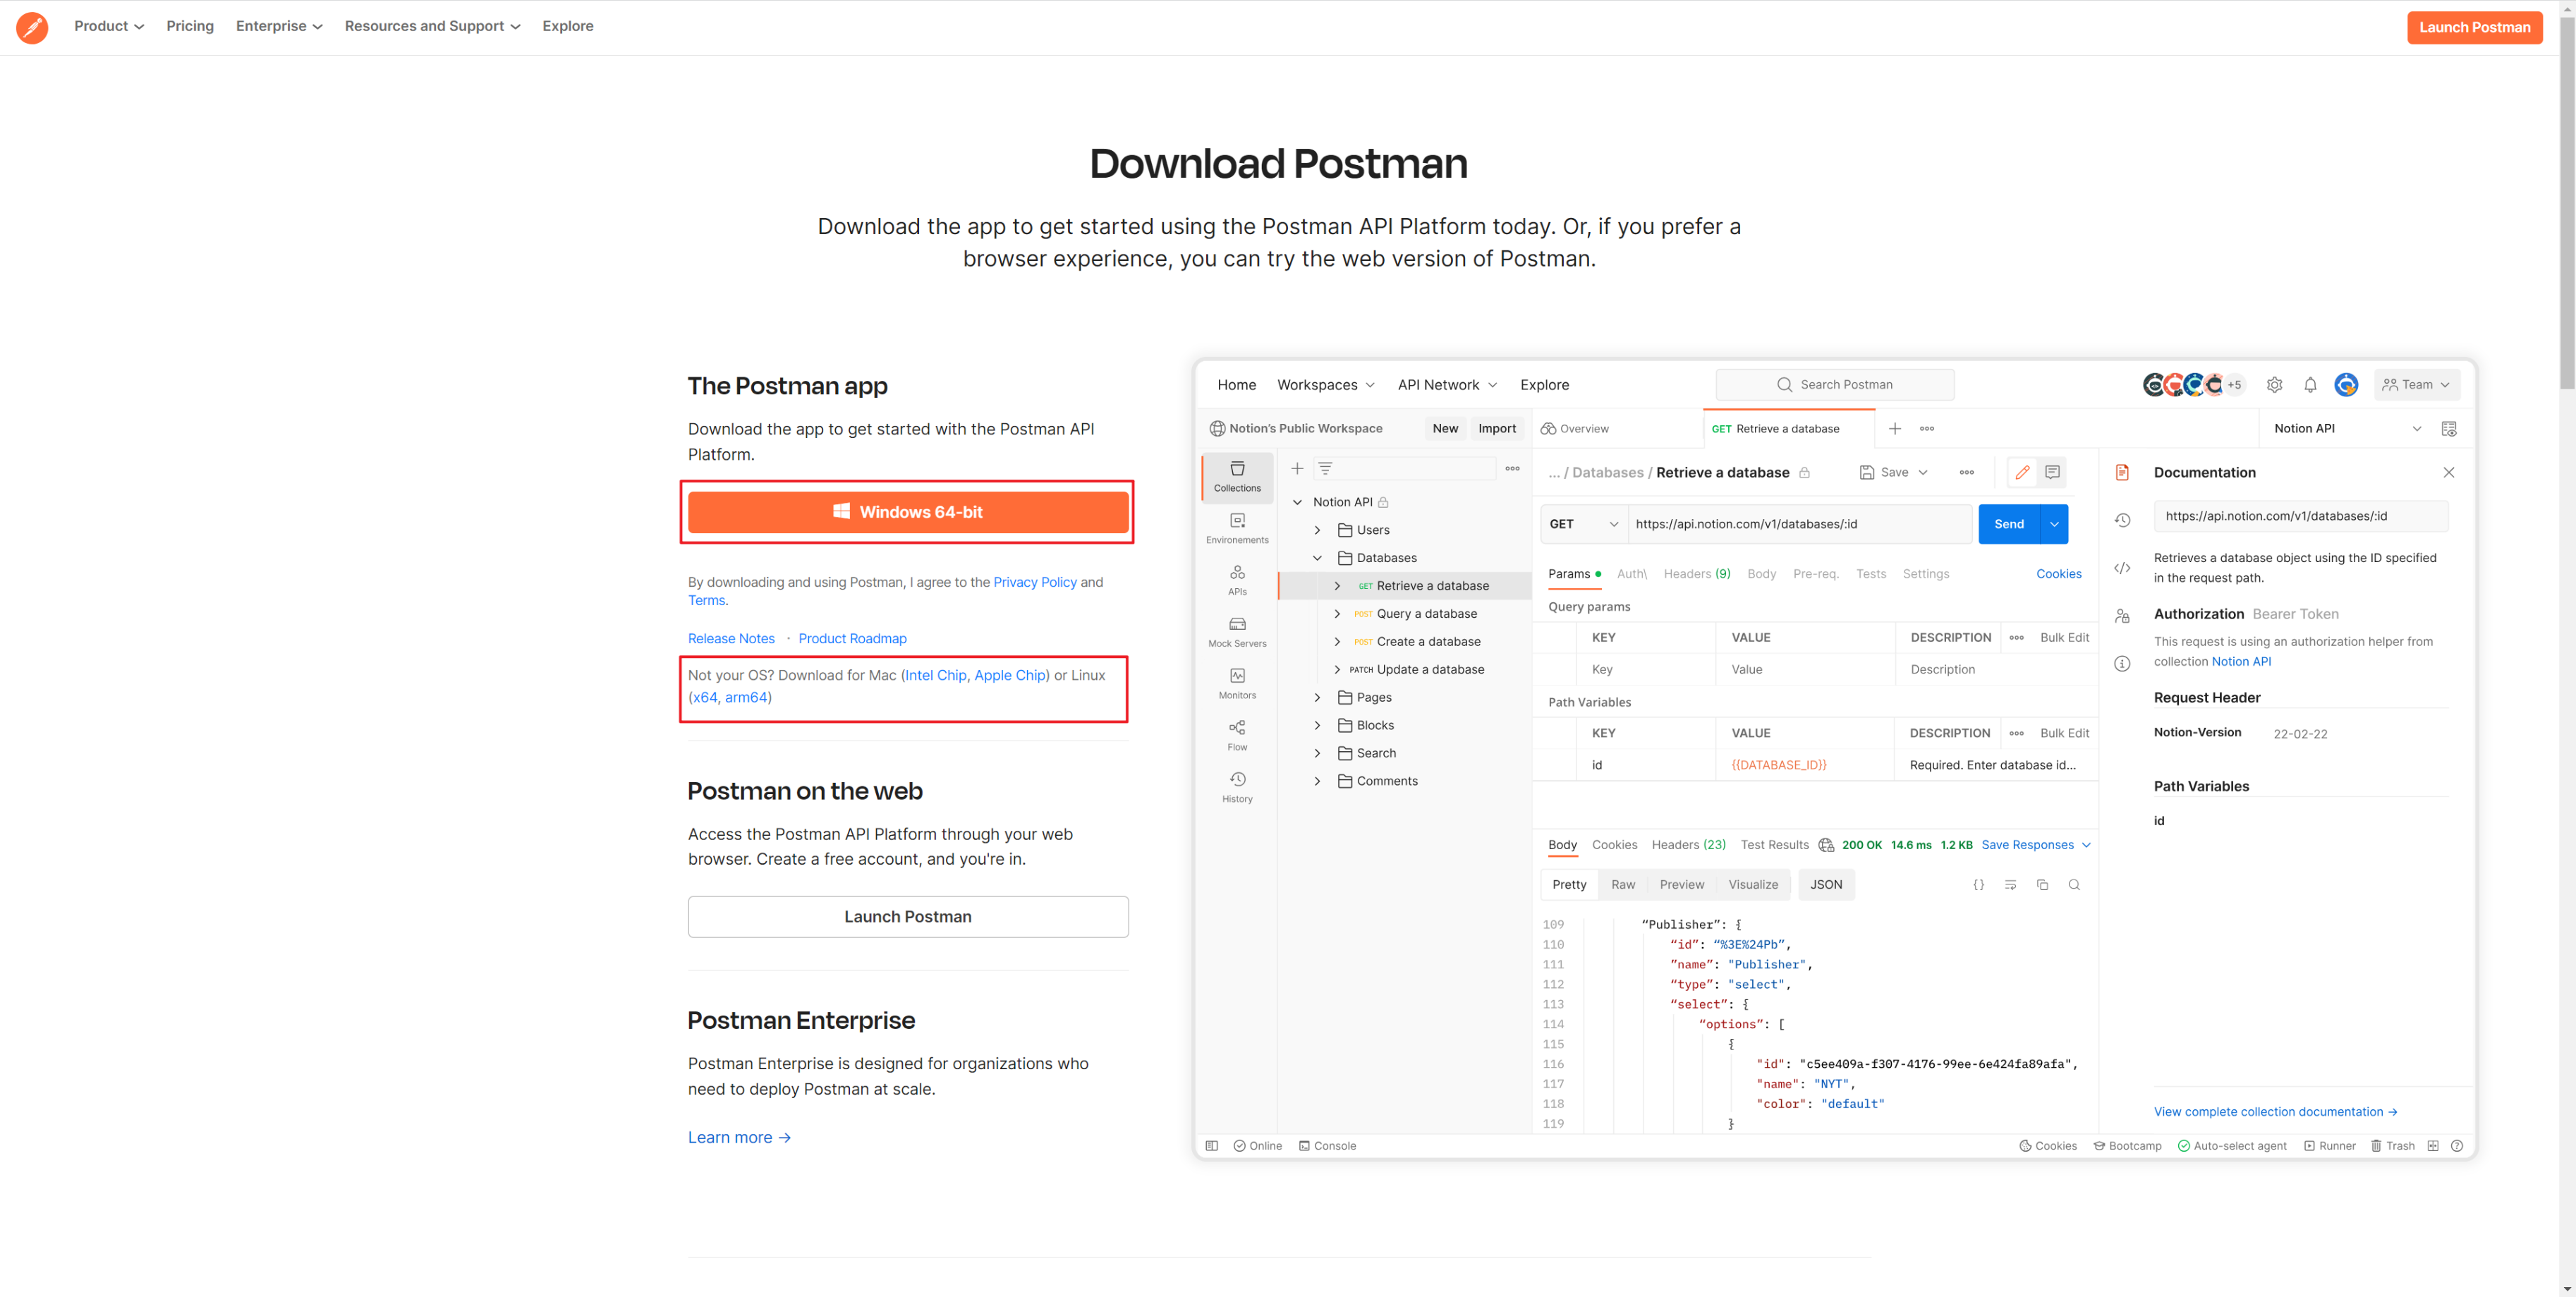Download the Windows 64-bit app

pos(907,512)
